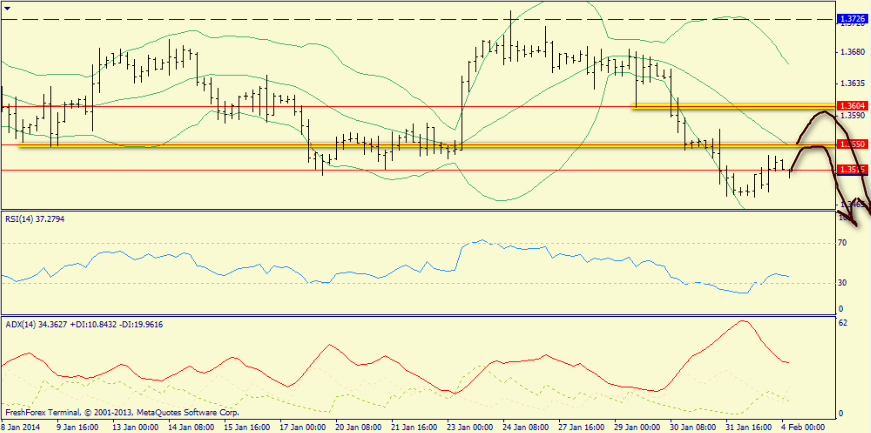Click the ADX scale value 62

pyautogui.click(x=842, y=323)
